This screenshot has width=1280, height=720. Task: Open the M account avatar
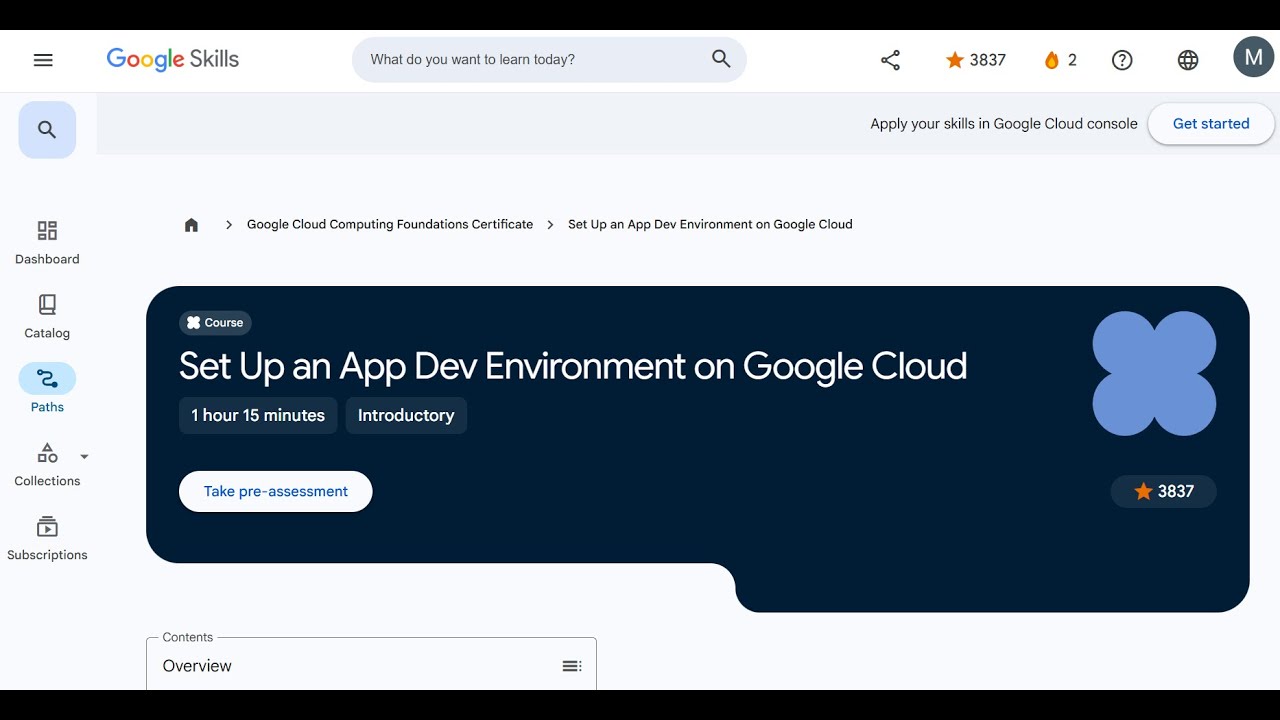pyautogui.click(x=1253, y=57)
